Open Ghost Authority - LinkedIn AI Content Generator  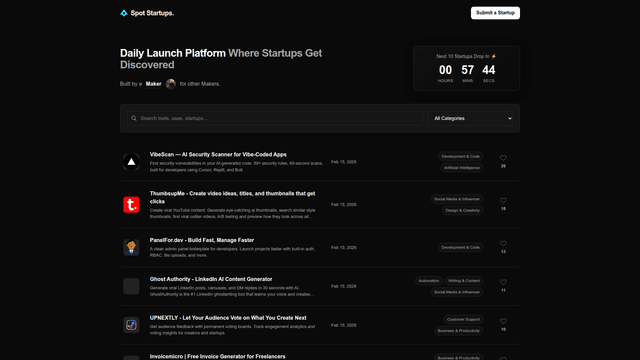click(211, 279)
